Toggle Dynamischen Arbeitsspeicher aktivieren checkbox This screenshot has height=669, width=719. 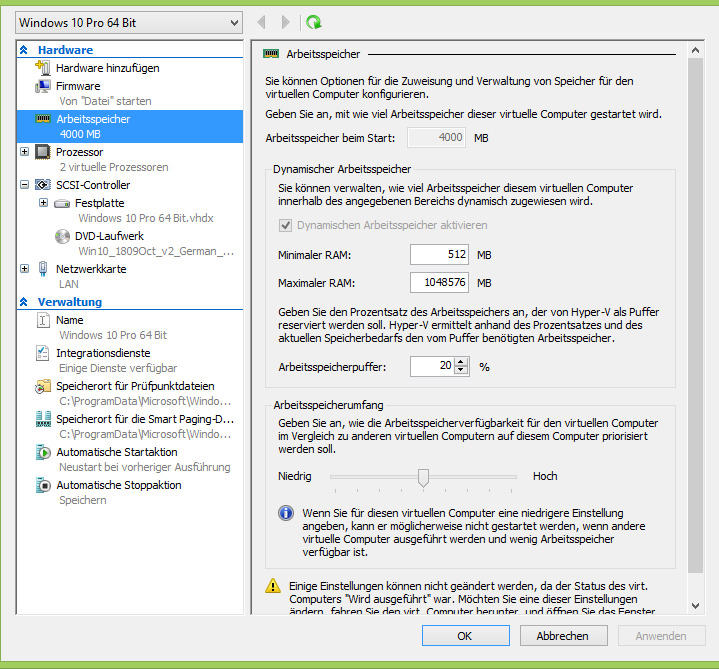[x=285, y=225]
